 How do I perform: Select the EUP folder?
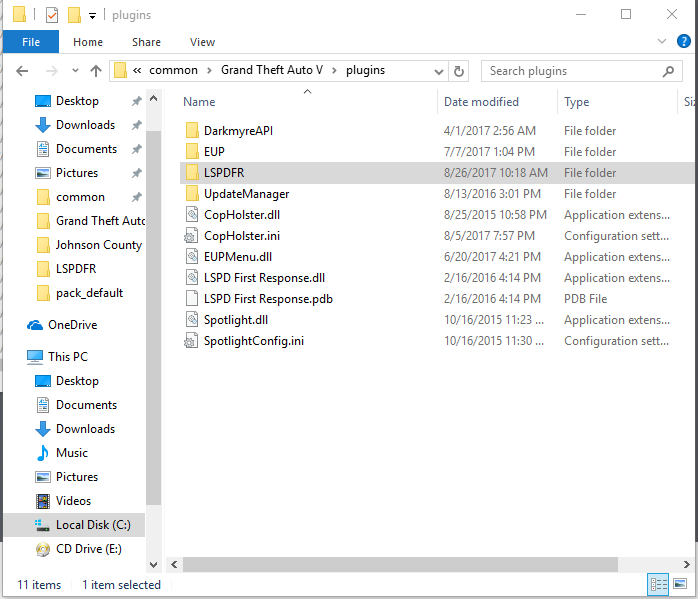click(x=214, y=152)
